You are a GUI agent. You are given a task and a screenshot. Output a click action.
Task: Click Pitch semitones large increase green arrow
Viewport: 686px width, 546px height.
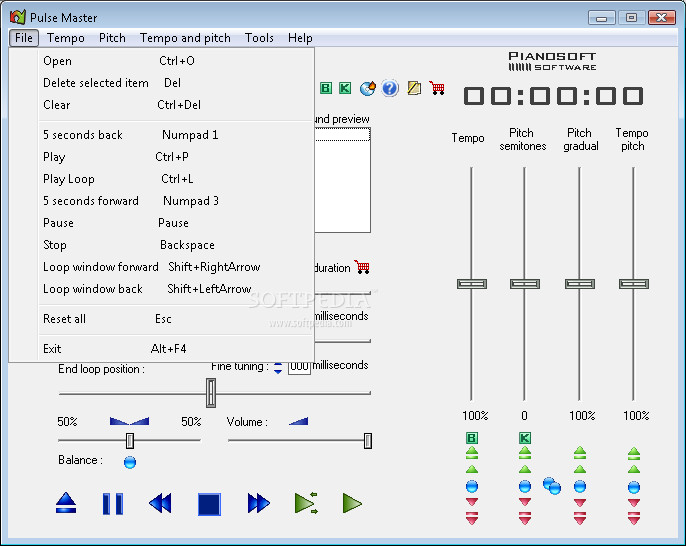pyautogui.click(x=525, y=453)
